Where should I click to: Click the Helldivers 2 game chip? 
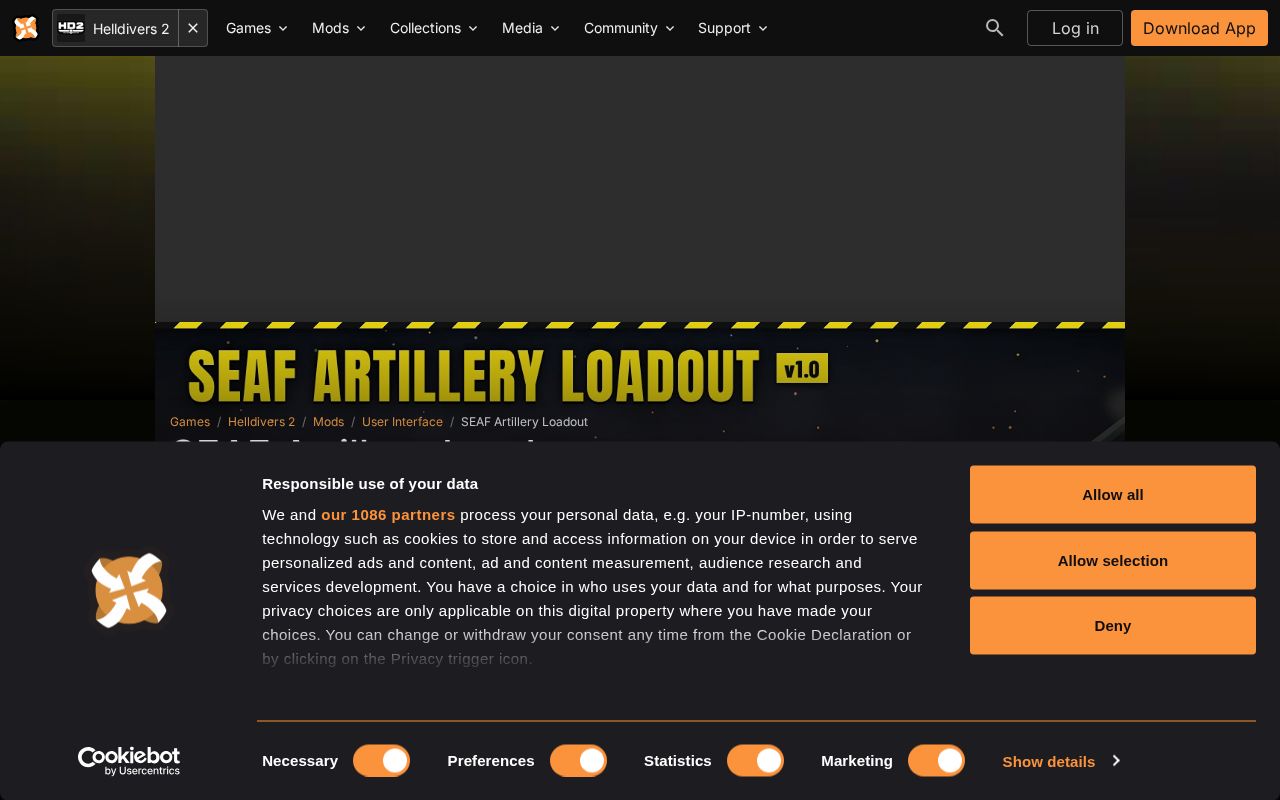click(115, 28)
